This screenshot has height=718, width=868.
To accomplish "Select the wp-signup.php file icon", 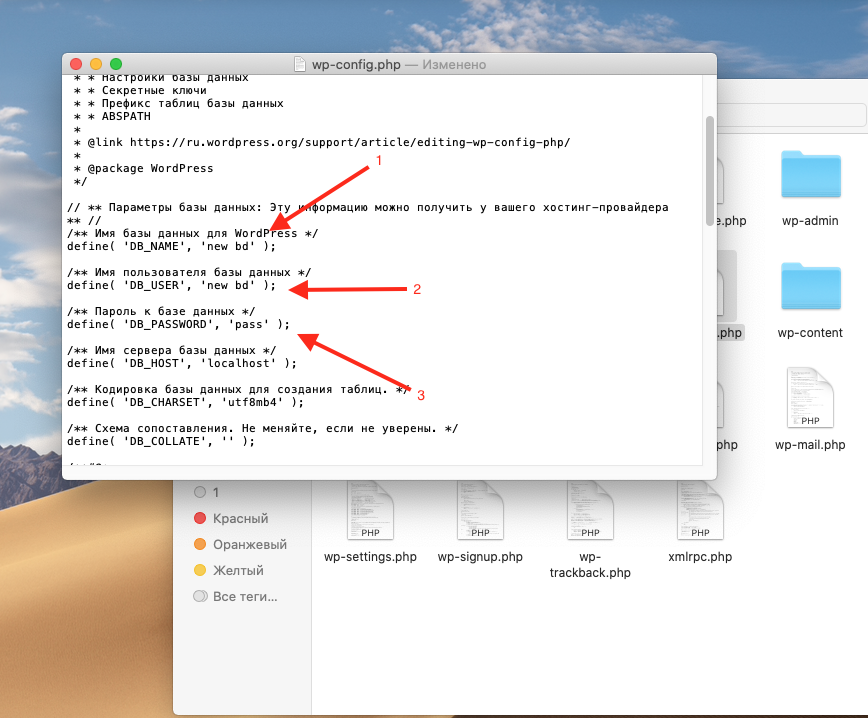I will point(480,510).
